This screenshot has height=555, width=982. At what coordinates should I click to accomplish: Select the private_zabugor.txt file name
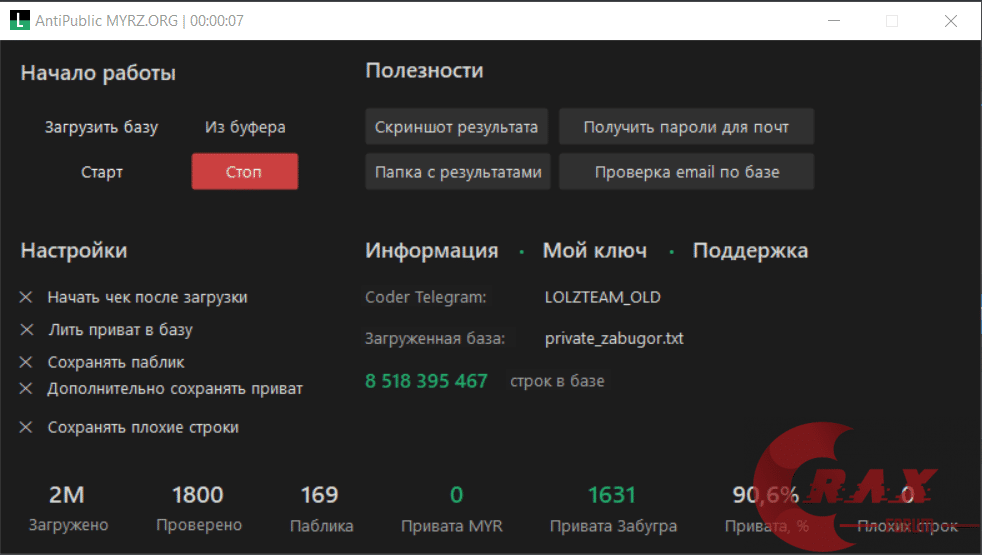click(614, 338)
